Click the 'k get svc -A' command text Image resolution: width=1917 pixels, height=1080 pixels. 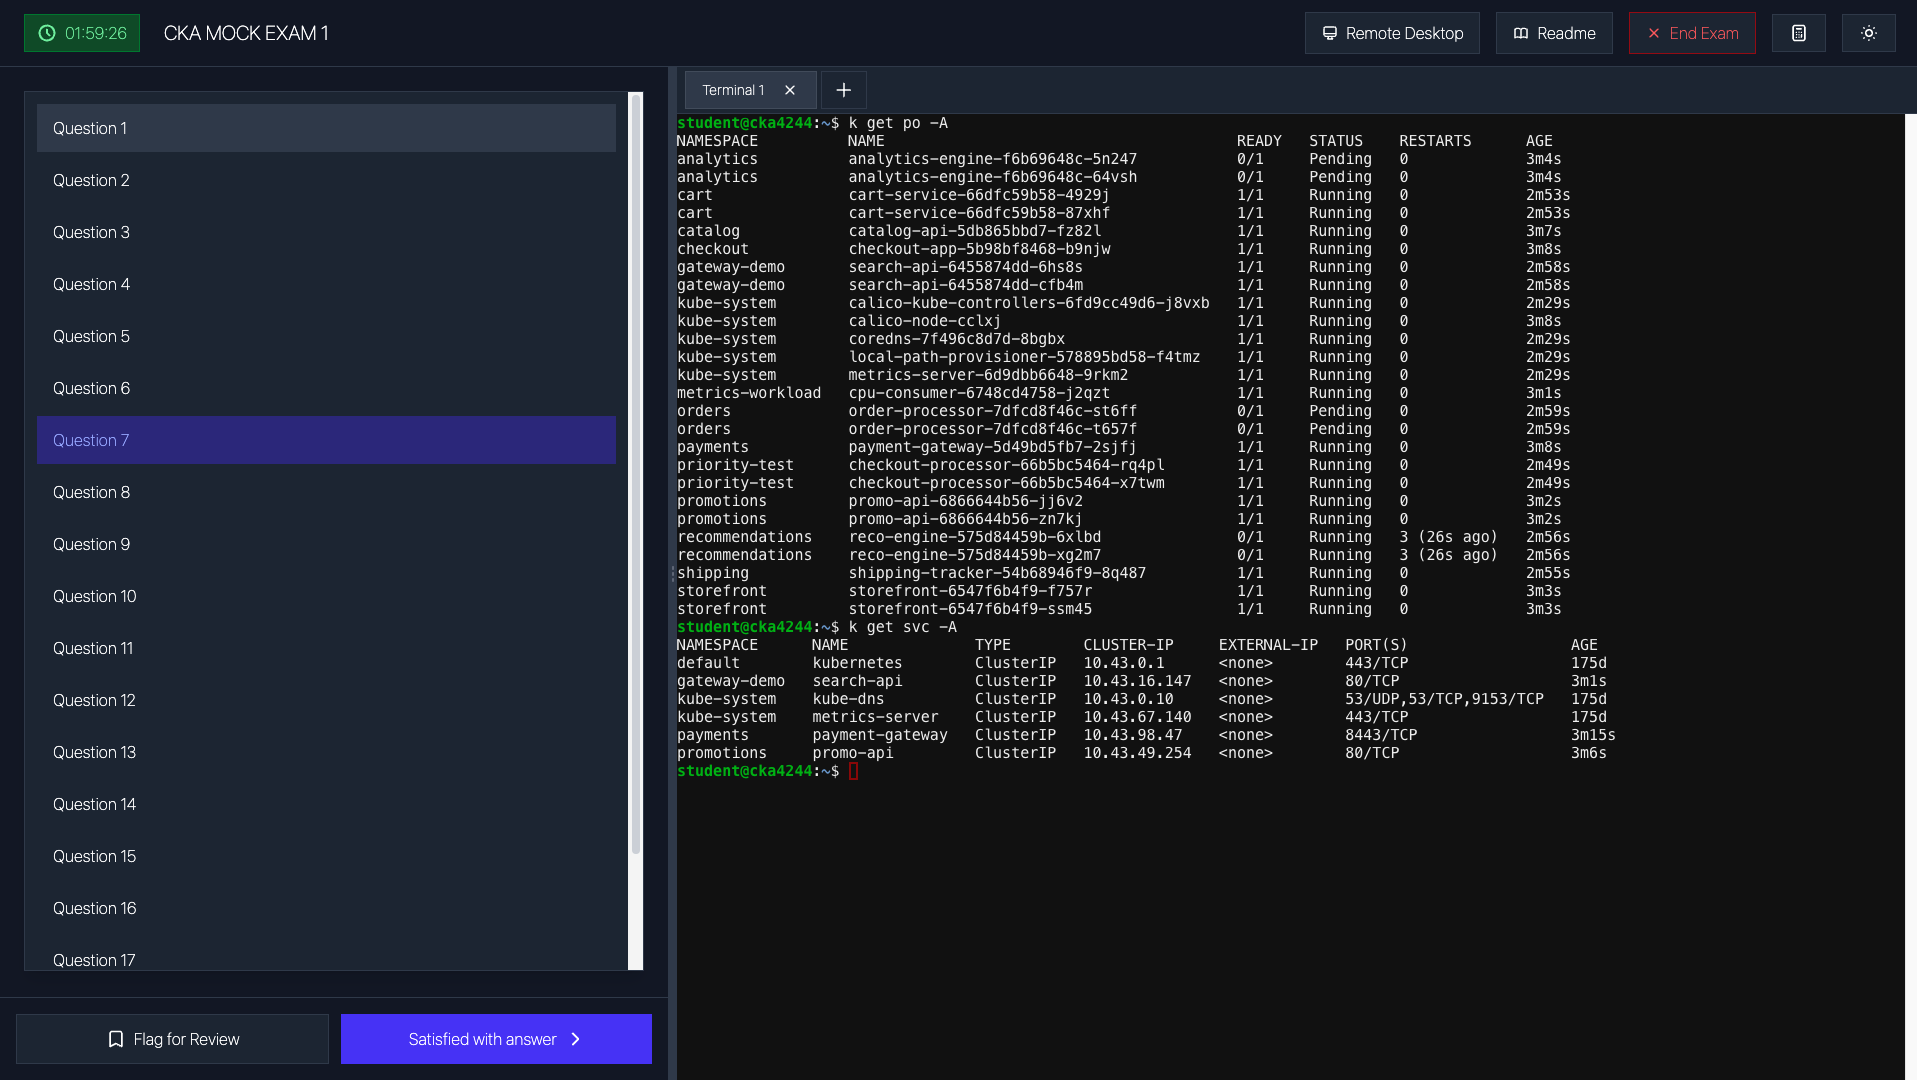click(x=902, y=627)
